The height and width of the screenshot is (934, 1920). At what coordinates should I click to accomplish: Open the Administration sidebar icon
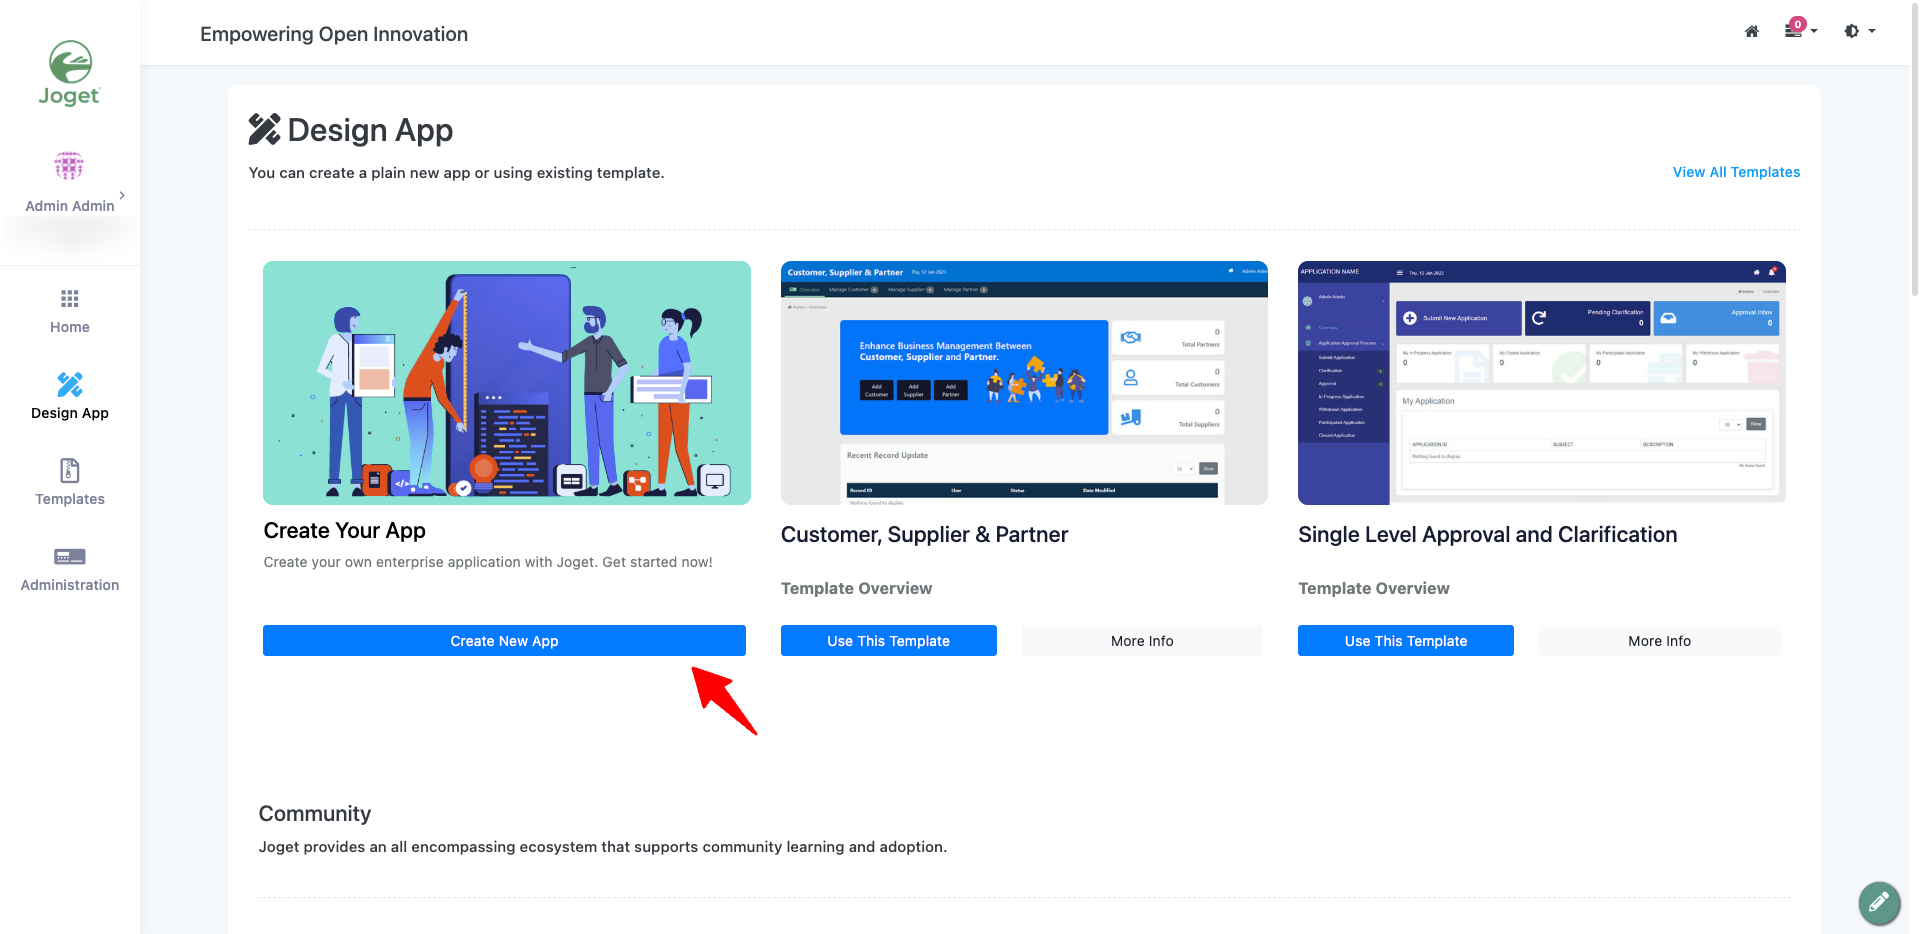(x=70, y=557)
